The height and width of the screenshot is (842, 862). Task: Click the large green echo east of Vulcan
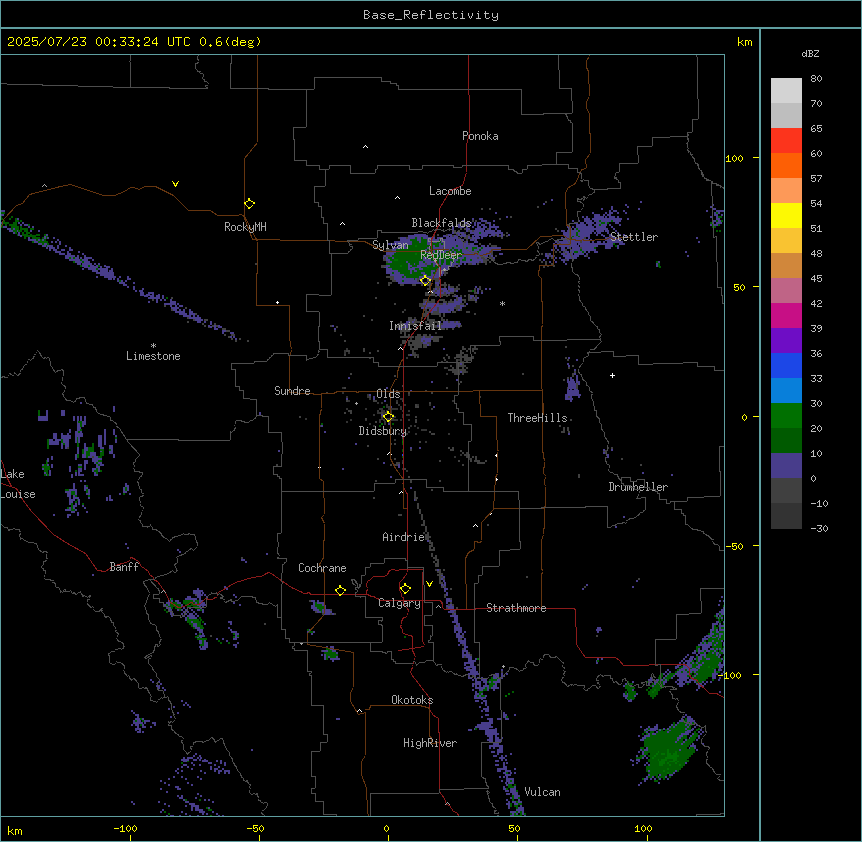[668, 750]
